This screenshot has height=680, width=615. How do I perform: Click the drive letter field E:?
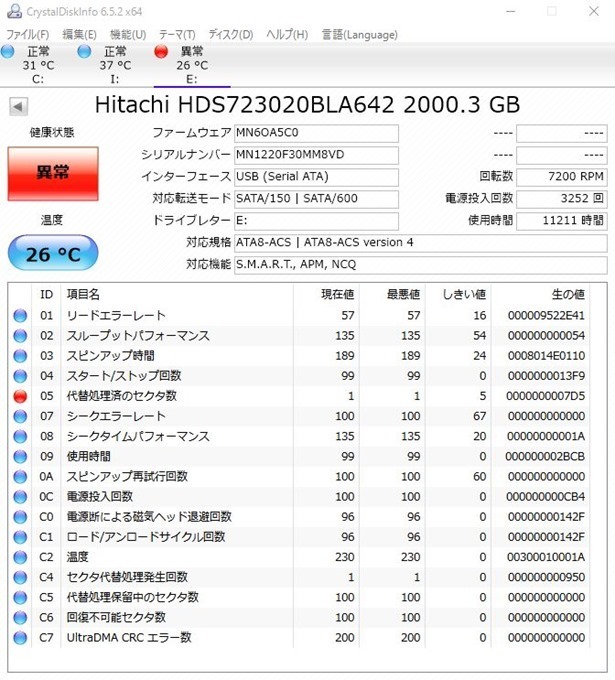point(316,221)
